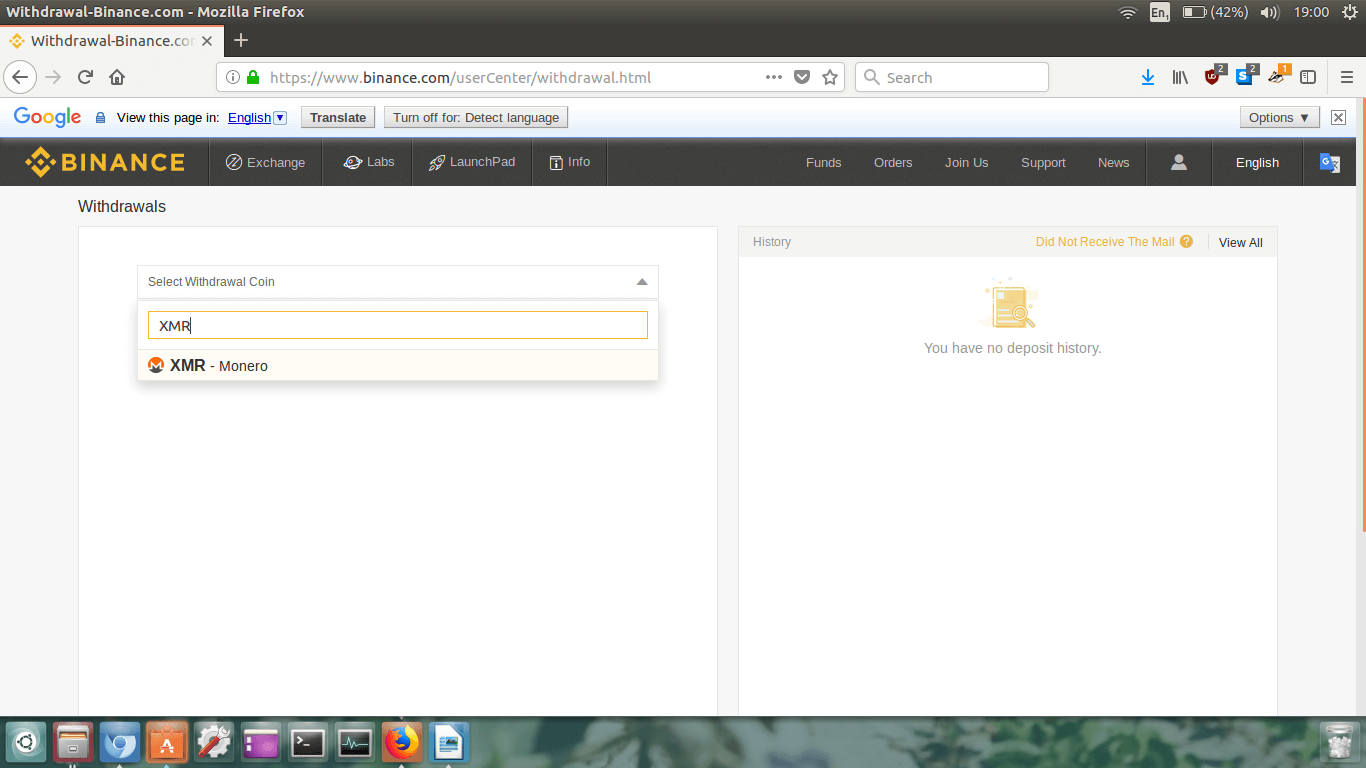
Task: Switch to Firefox in the dock
Action: pyautogui.click(x=402, y=743)
